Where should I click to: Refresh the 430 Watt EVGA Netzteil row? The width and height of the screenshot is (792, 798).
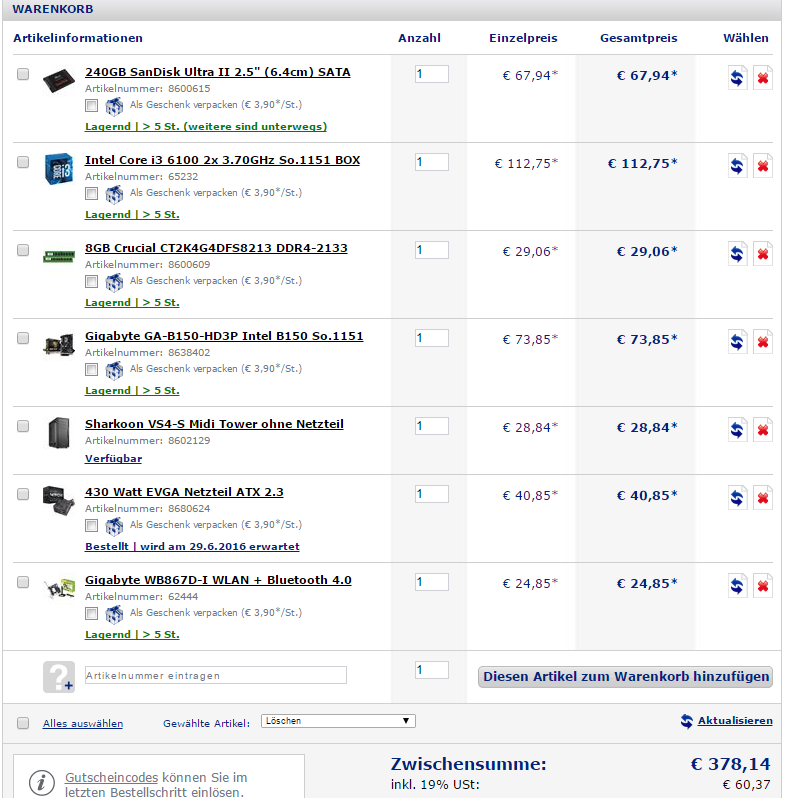point(737,498)
